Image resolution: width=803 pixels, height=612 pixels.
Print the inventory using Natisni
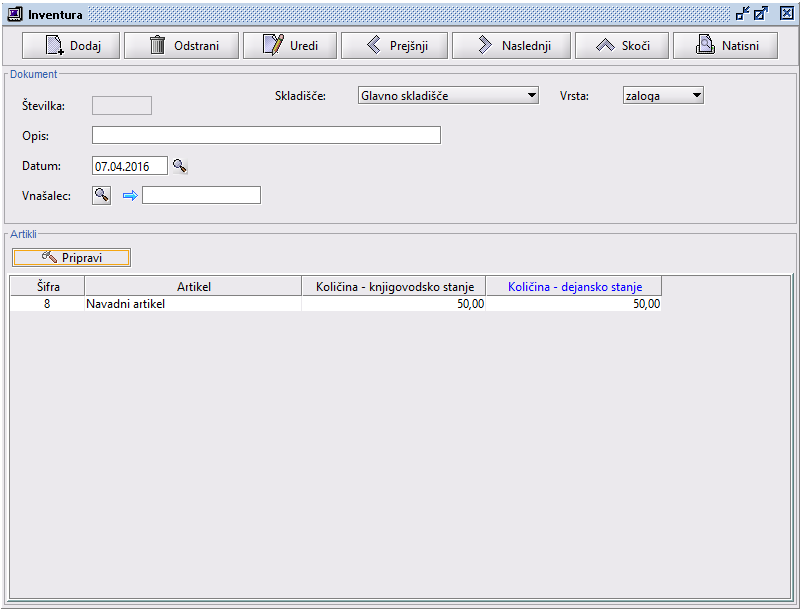tap(725, 46)
